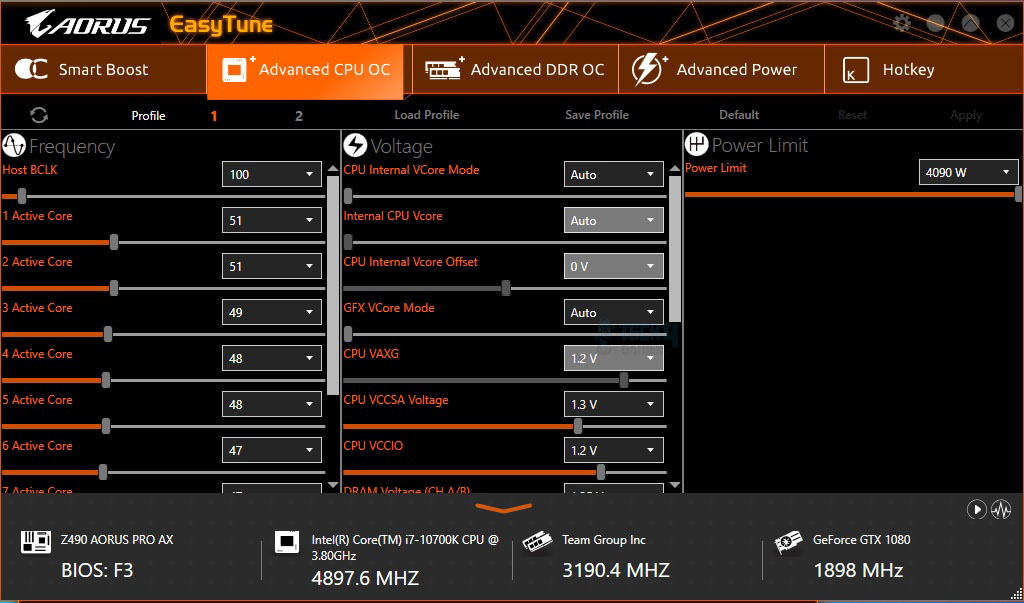Open the 1 Active Core ratio dropdown
1024x603 pixels.
pos(272,220)
